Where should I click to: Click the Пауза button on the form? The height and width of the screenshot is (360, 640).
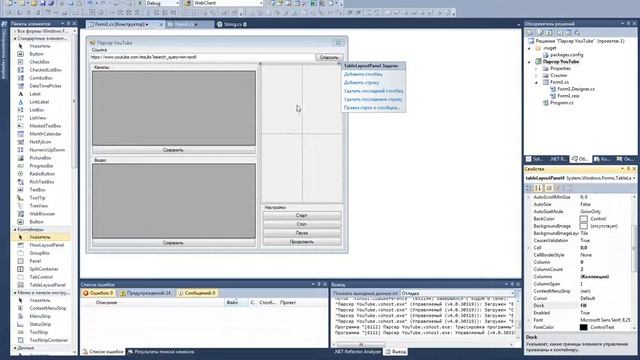click(x=302, y=233)
